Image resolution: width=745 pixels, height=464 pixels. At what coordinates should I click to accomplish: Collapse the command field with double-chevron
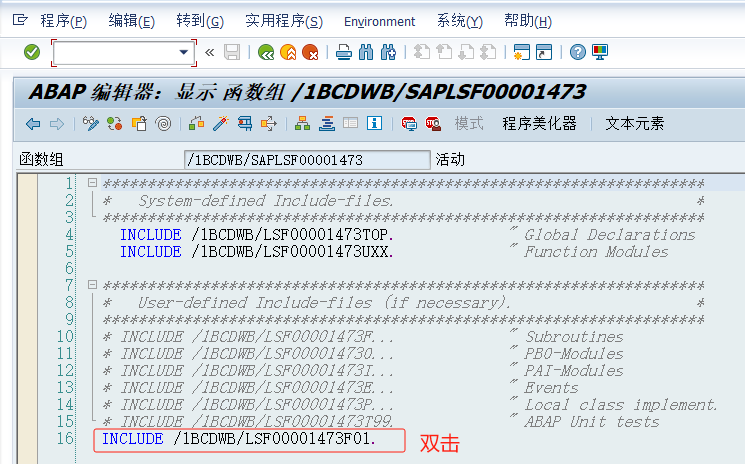click(209, 52)
